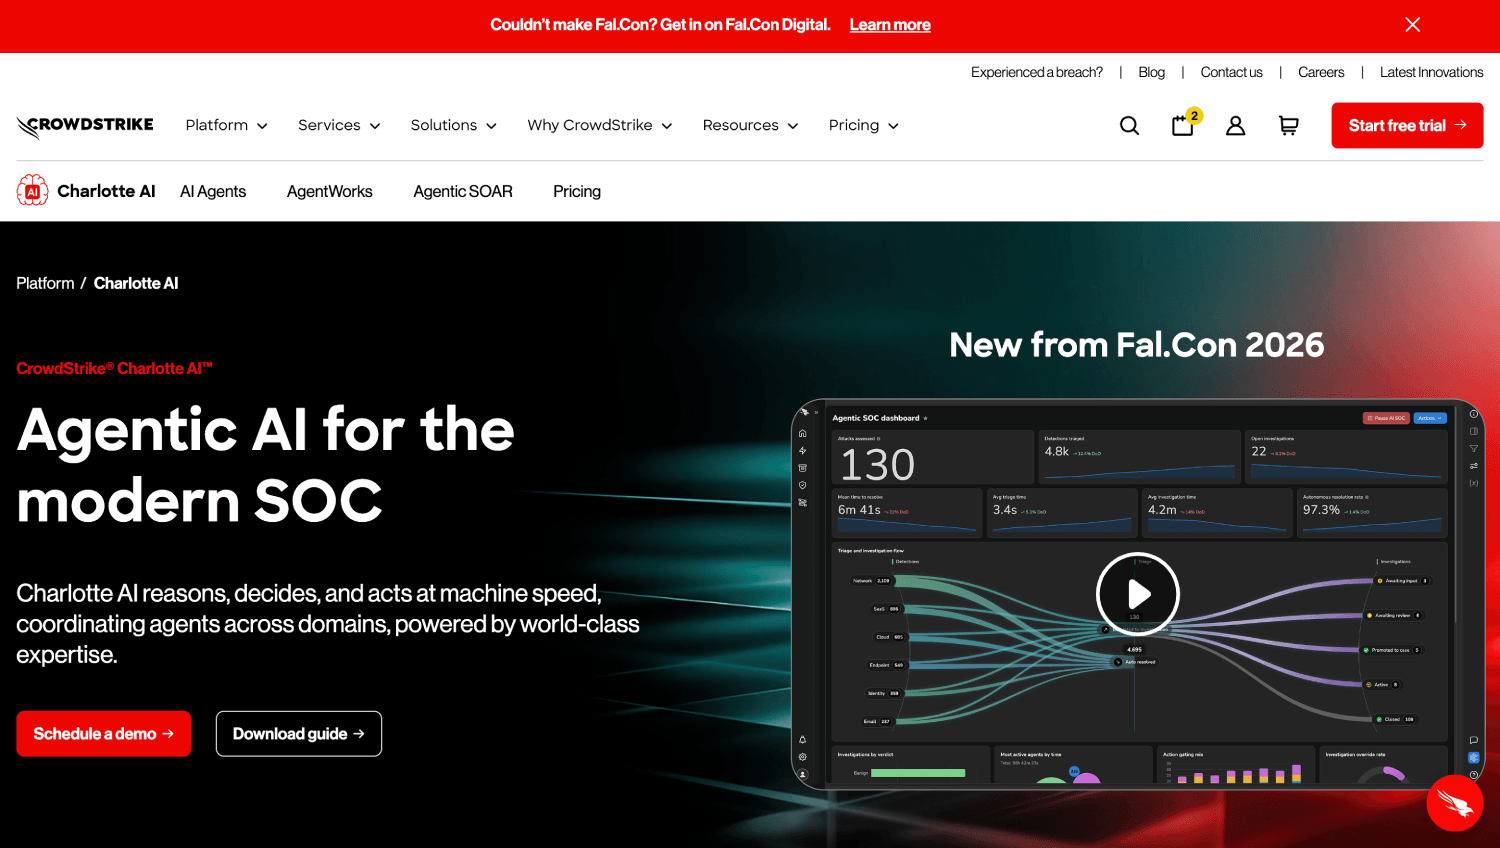The image size is (1500, 848).
Task: Open the calendar icon with badge 2
Action: [1184, 124]
